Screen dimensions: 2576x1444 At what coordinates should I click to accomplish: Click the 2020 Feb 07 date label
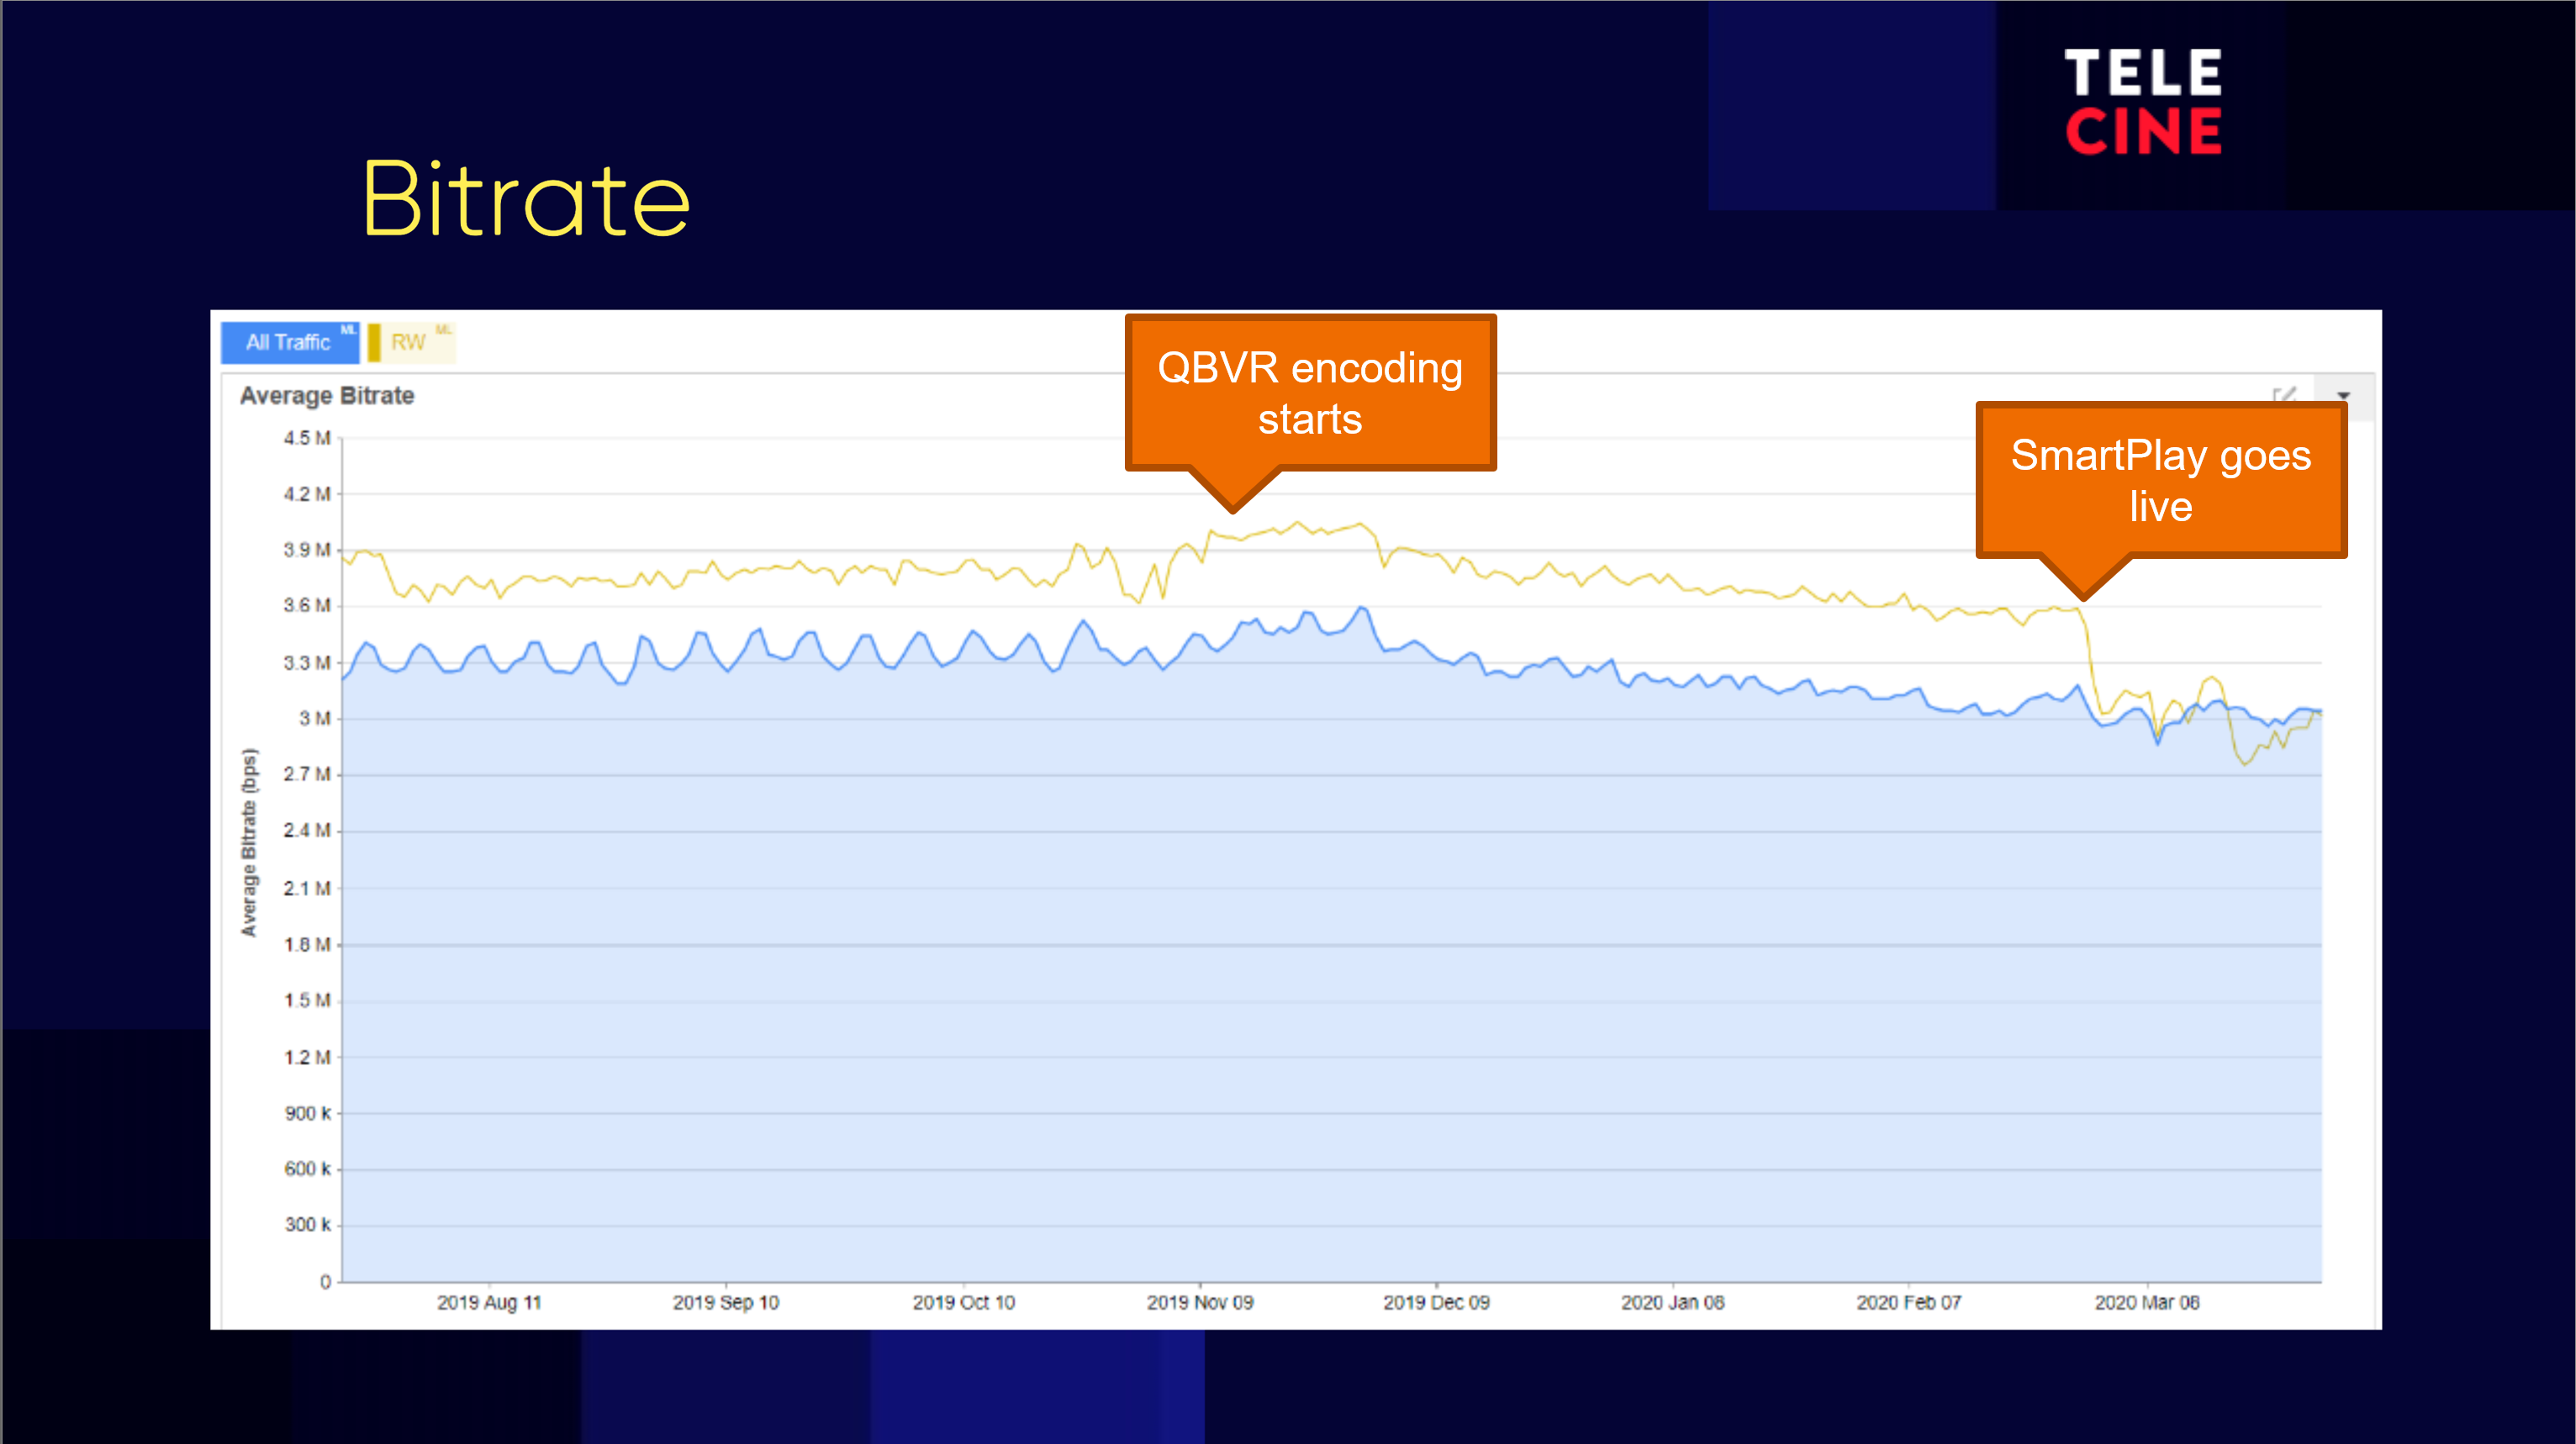1909,1303
